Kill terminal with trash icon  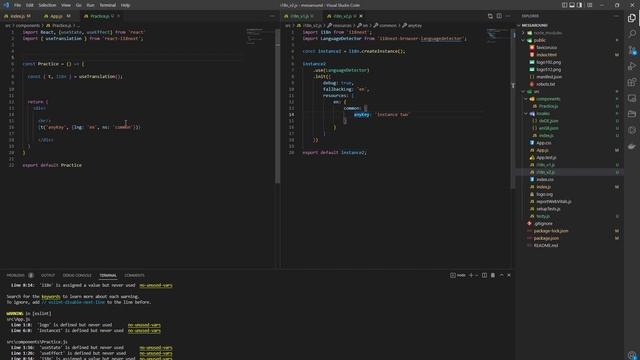(x=493, y=276)
